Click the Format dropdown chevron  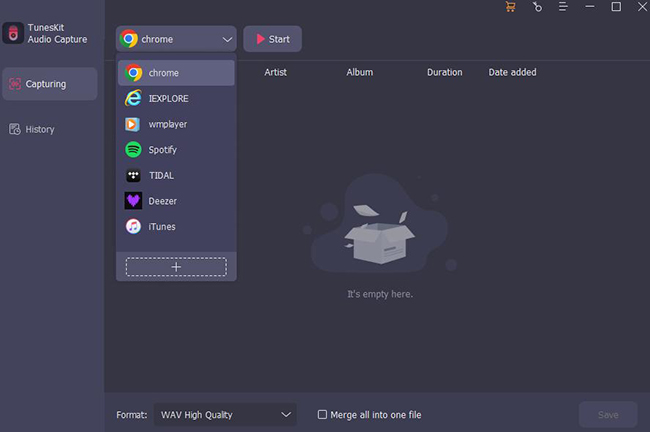tap(286, 415)
